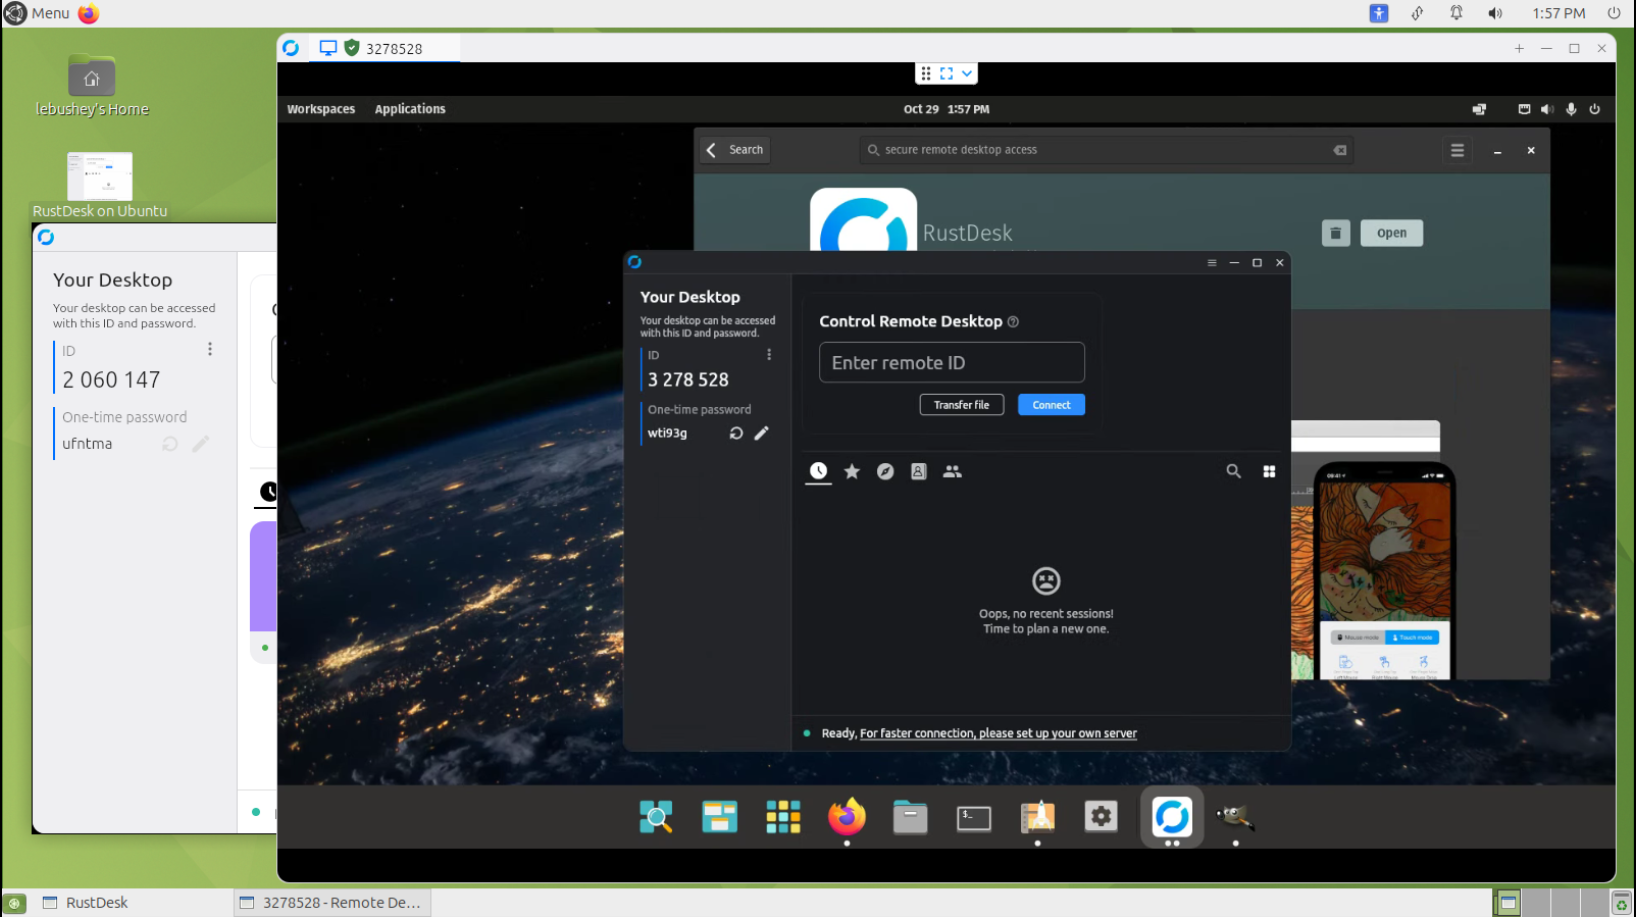Click the accessibility icon in system tray

[x=1379, y=13]
